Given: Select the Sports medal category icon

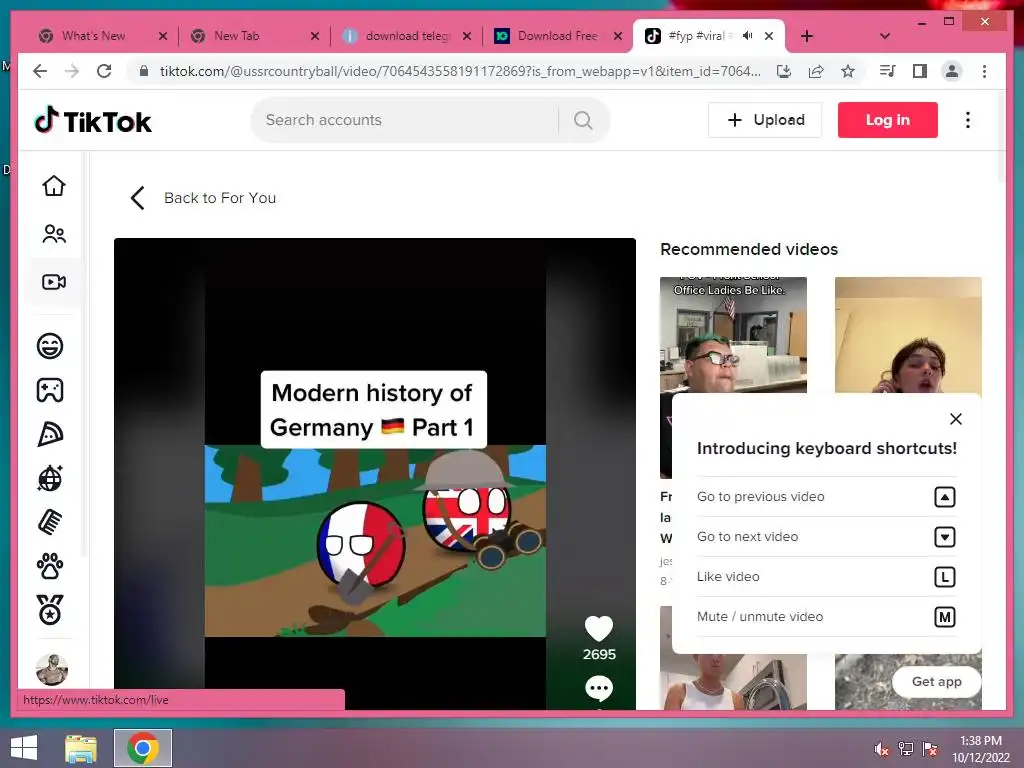Looking at the screenshot, I should [x=50, y=610].
